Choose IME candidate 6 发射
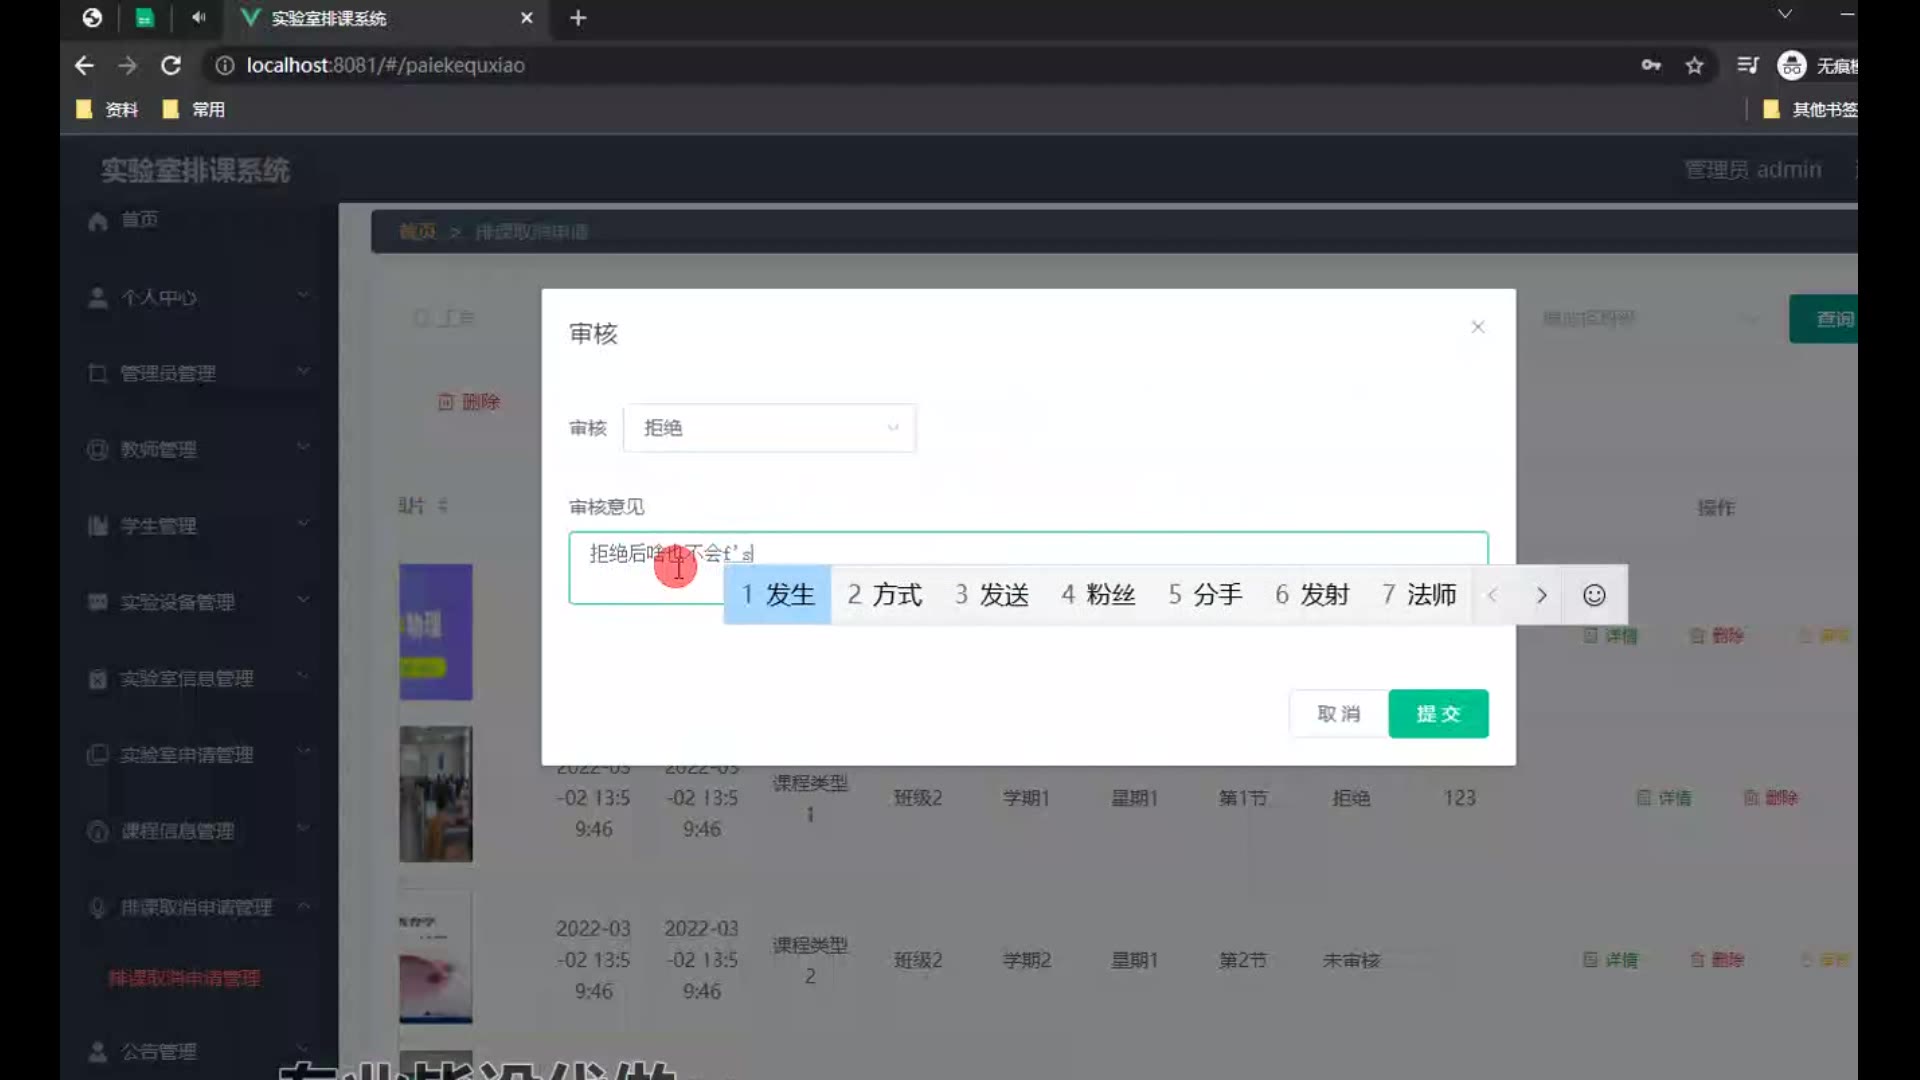The width and height of the screenshot is (1920, 1080). coord(1313,595)
